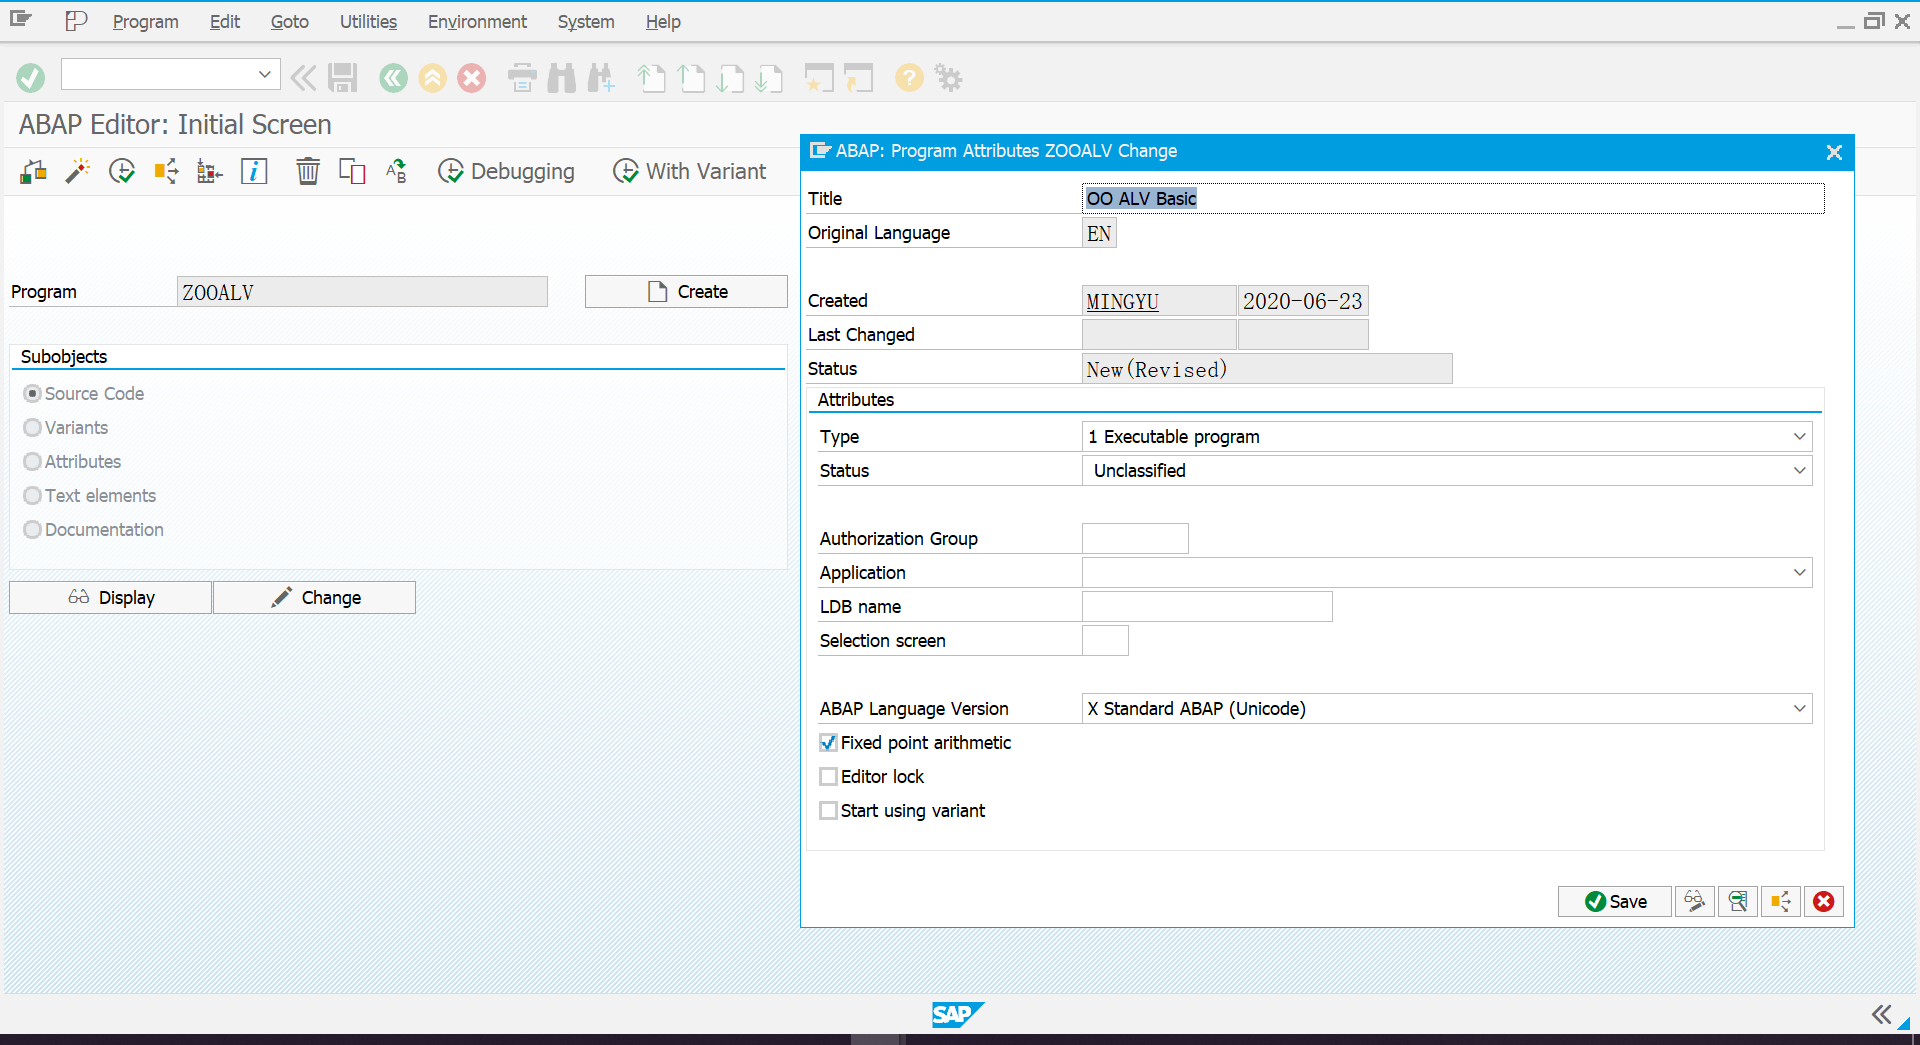Click the yellow Help question mark icon
1920x1045 pixels.
(909, 77)
